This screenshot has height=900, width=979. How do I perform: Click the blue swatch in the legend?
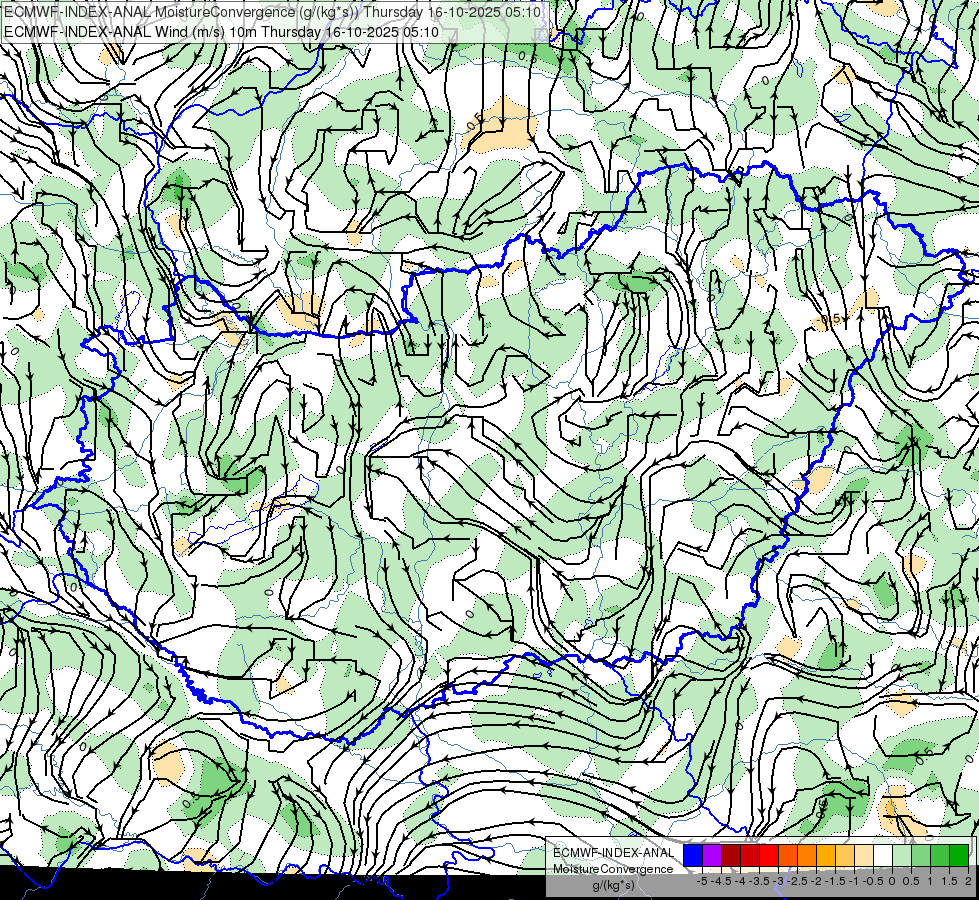693,856
